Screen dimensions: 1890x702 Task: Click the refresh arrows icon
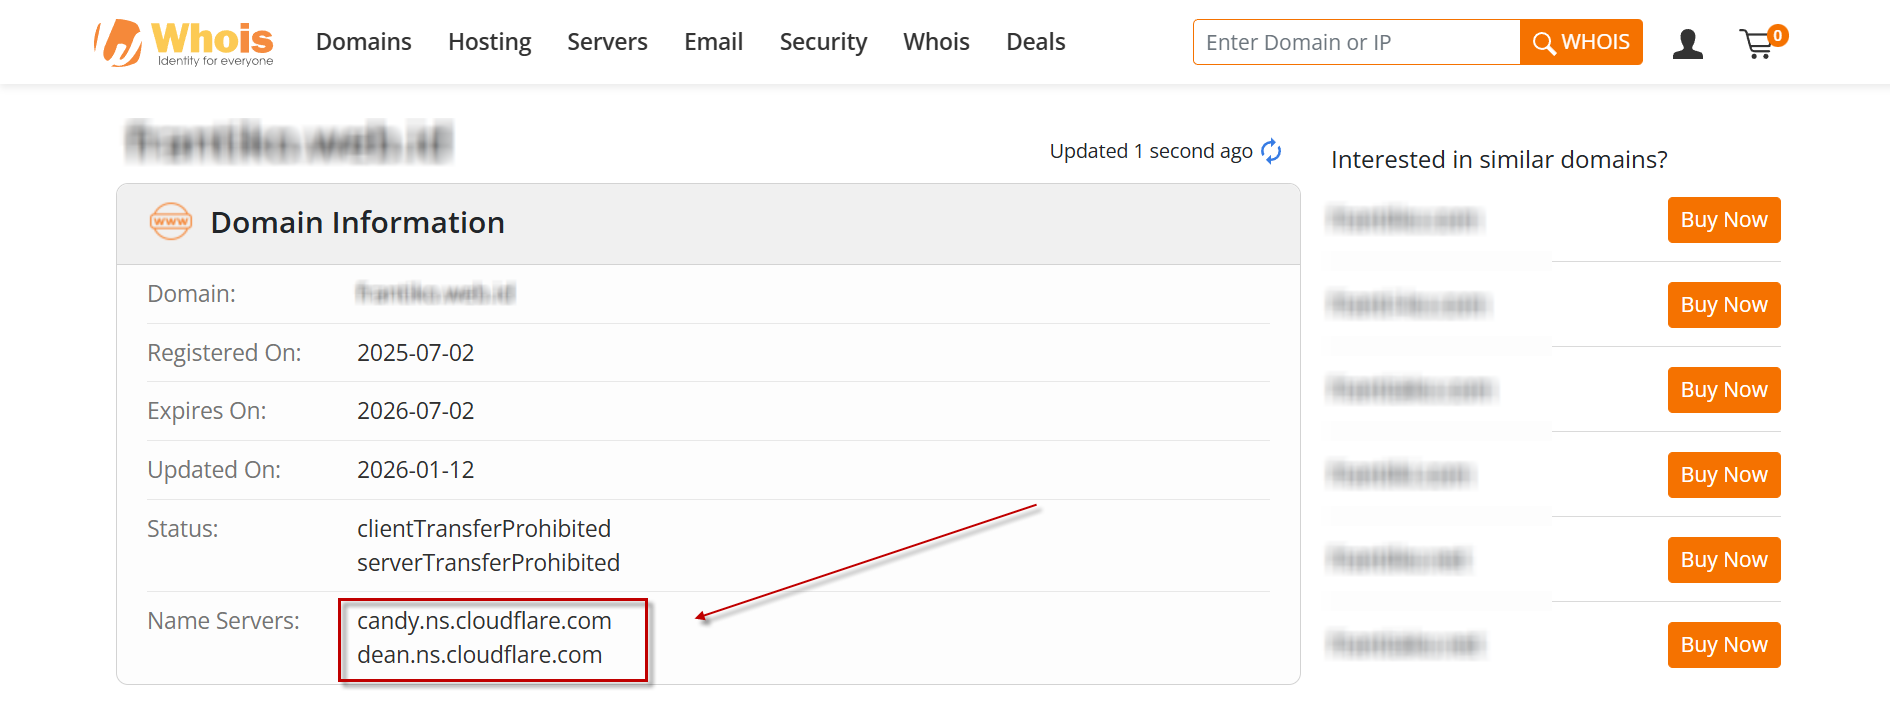pos(1271,151)
